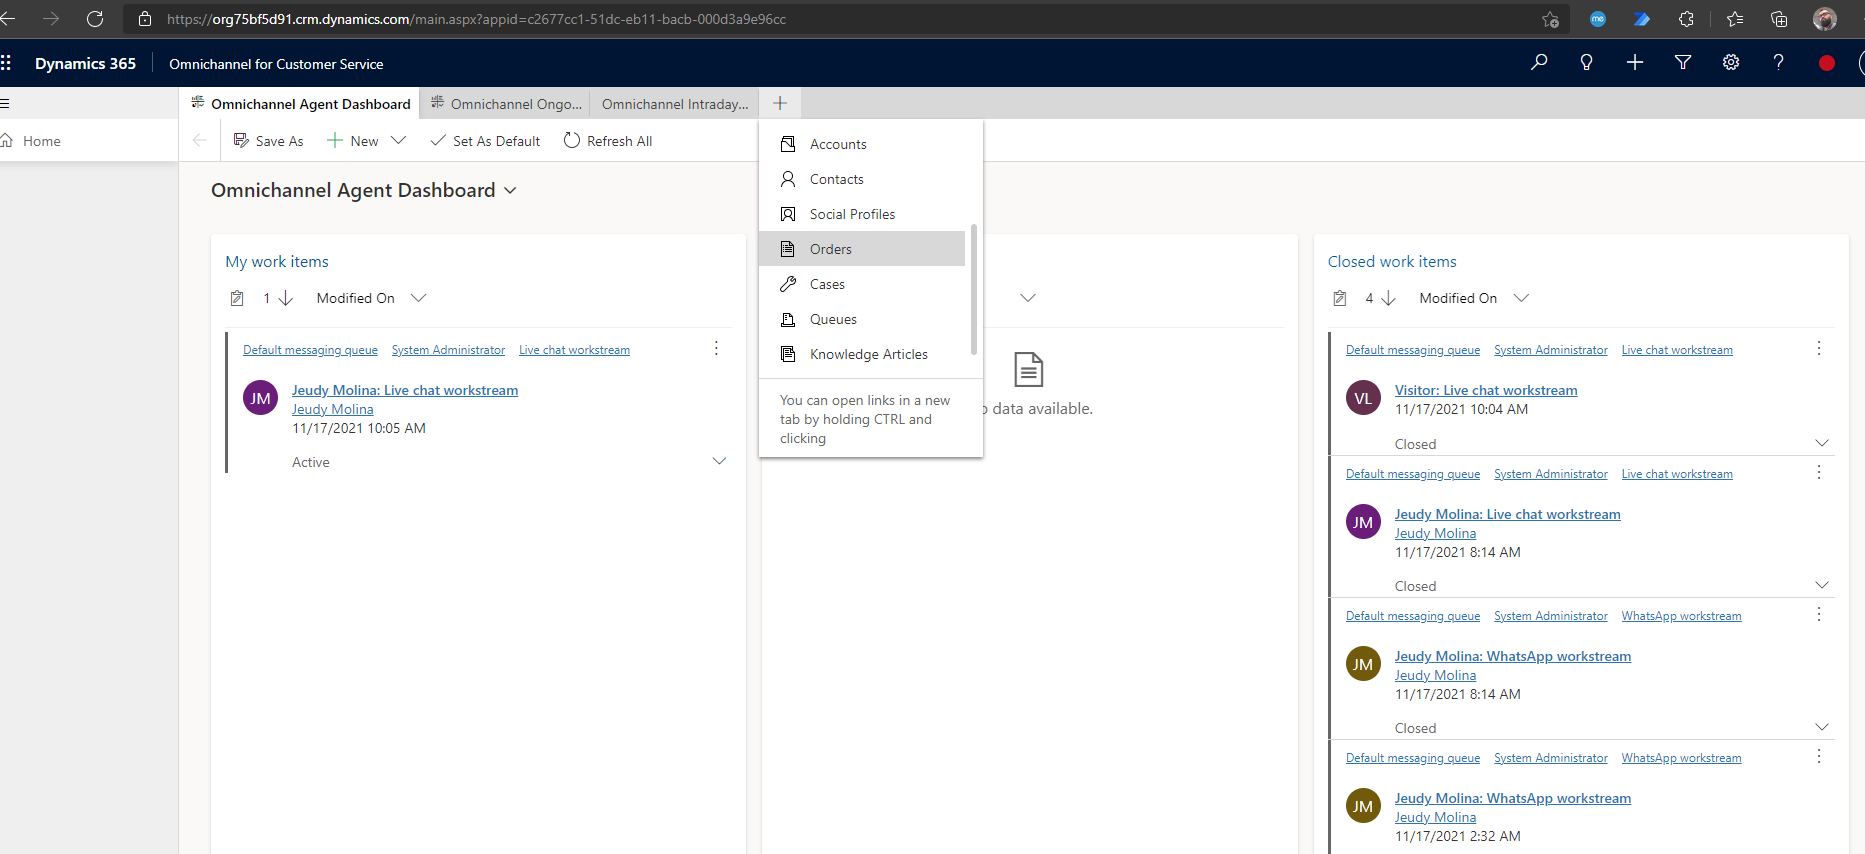The width and height of the screenshot is (1865, 854).
Task: Click the browser address bar URL
Action: point(476,19)
